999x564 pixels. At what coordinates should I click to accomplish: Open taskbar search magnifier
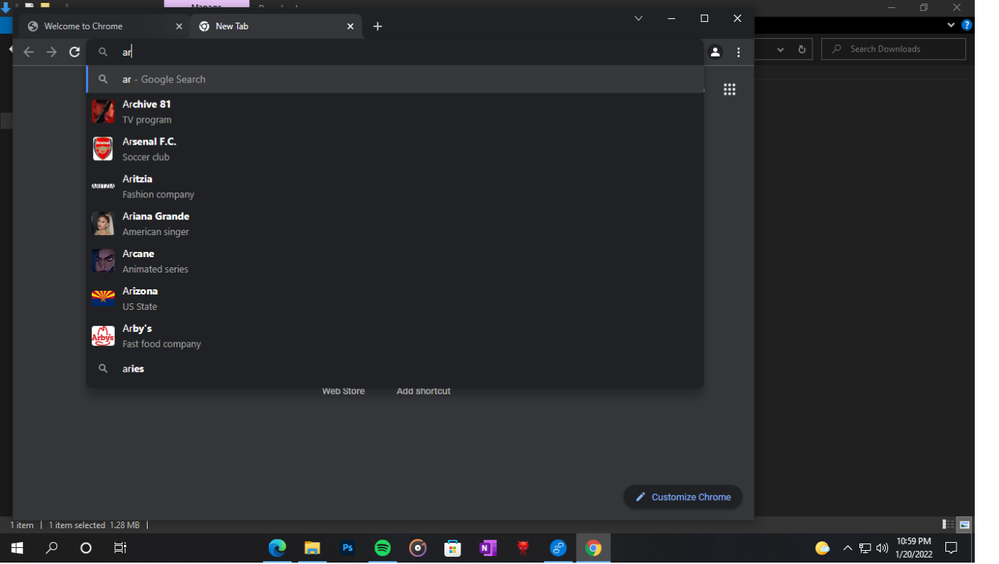tap(52, 548)
